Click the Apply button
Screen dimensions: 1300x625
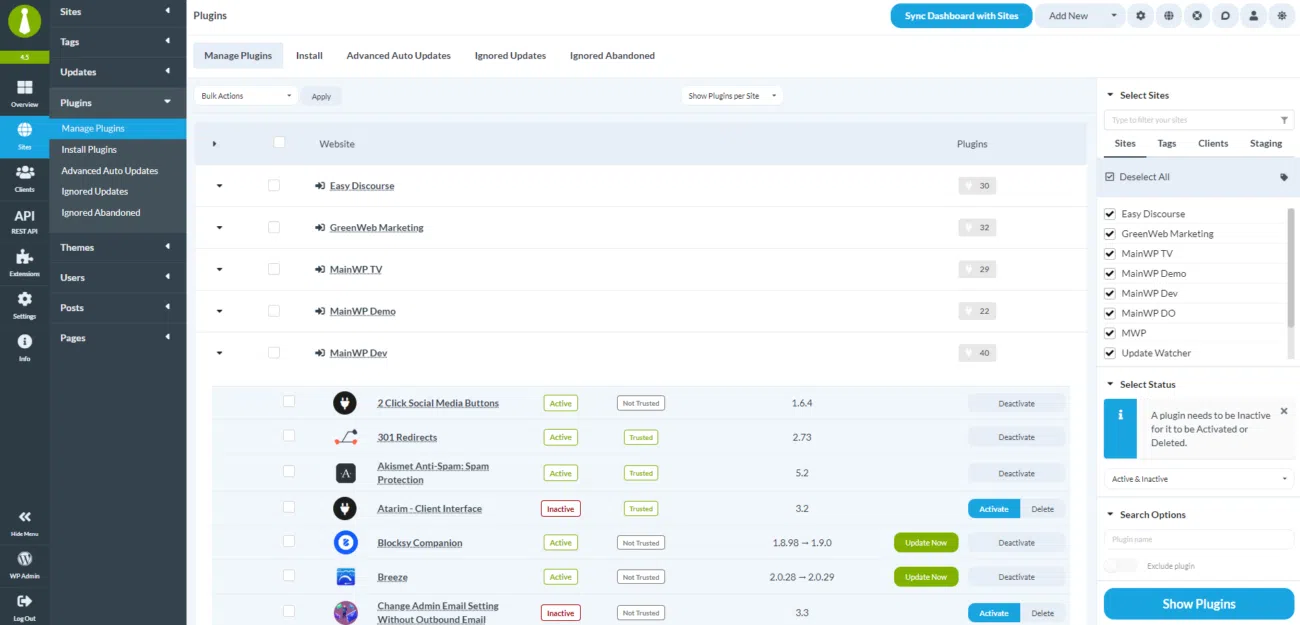coord(321,97)
